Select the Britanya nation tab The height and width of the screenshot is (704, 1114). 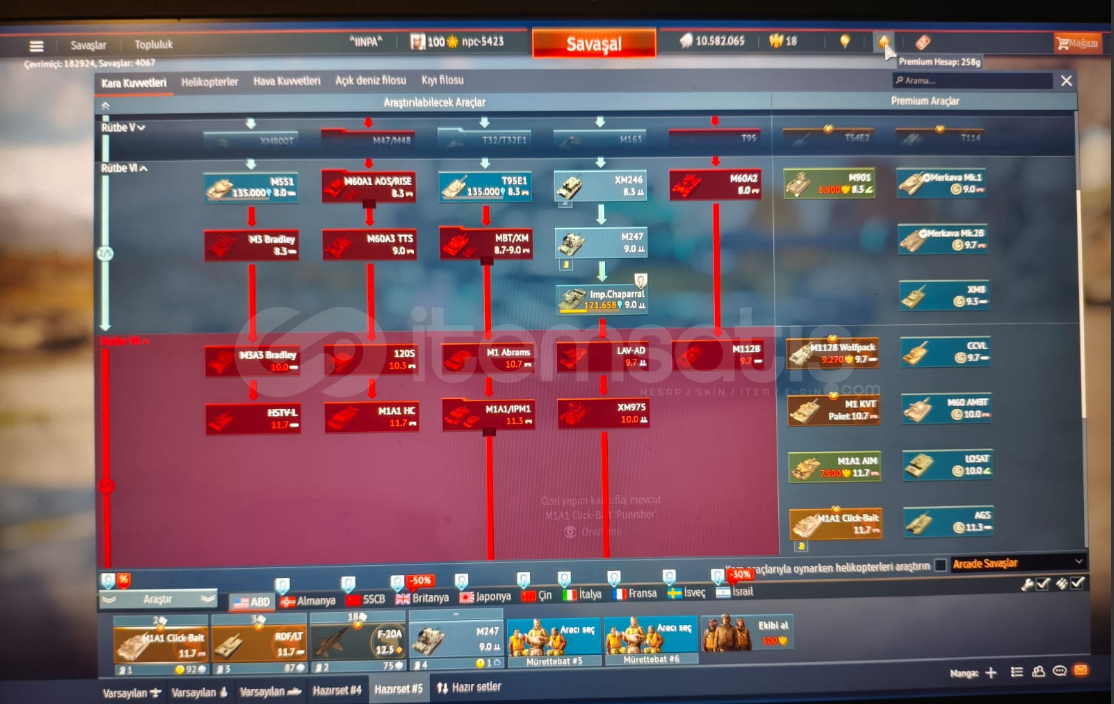point(423,598)
